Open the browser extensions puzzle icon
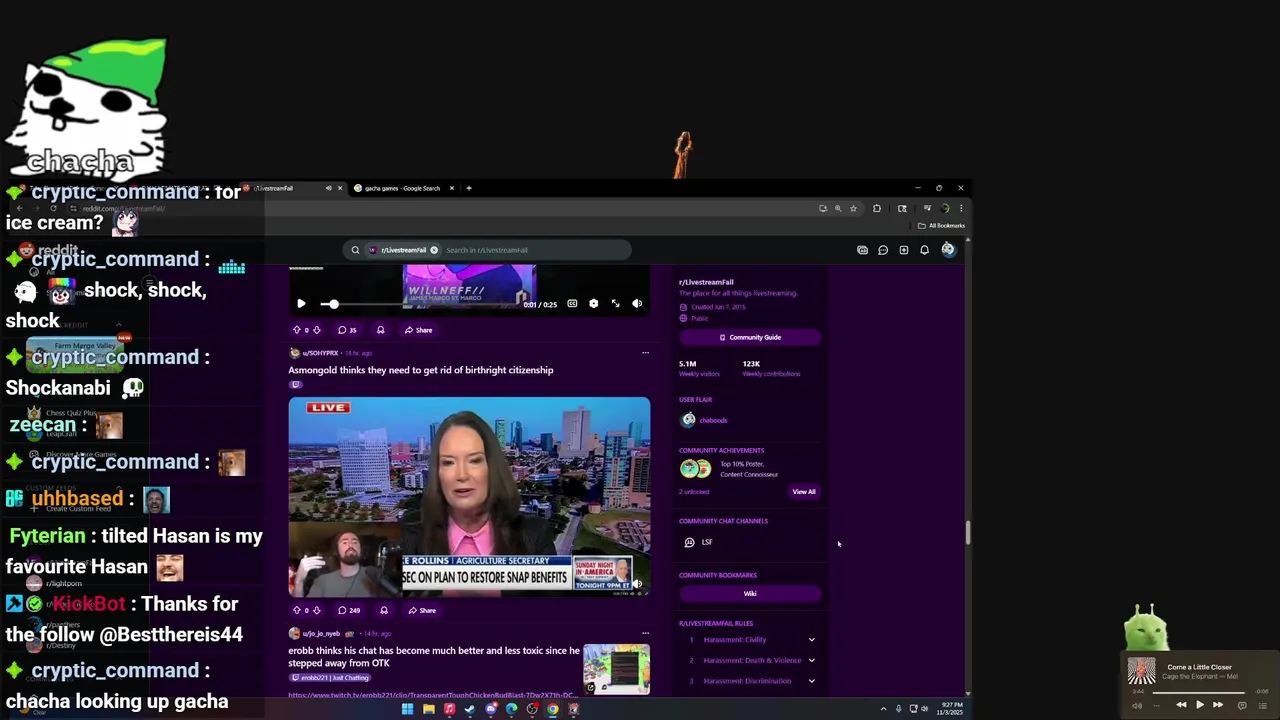The width and height of the screenshot is (1280, 720). pyautogui.click(x=877, y=209)
